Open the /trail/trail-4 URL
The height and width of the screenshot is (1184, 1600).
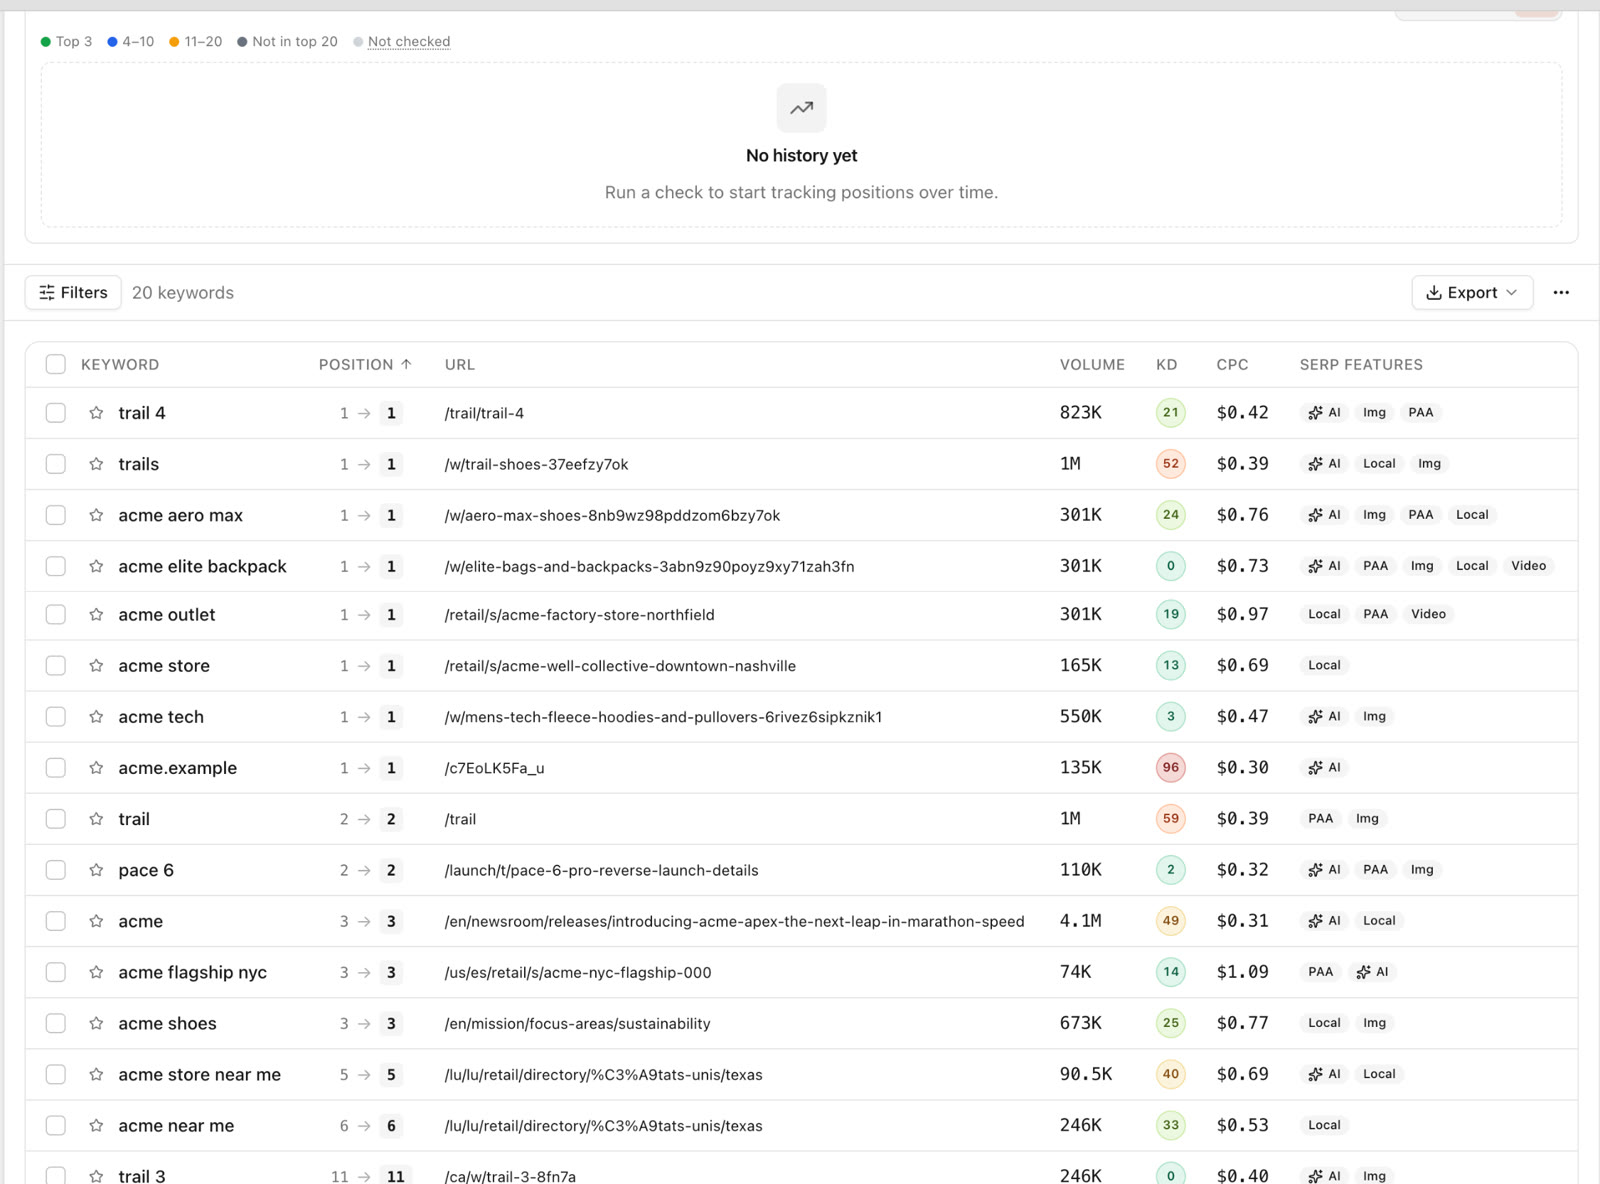[484, 413]
